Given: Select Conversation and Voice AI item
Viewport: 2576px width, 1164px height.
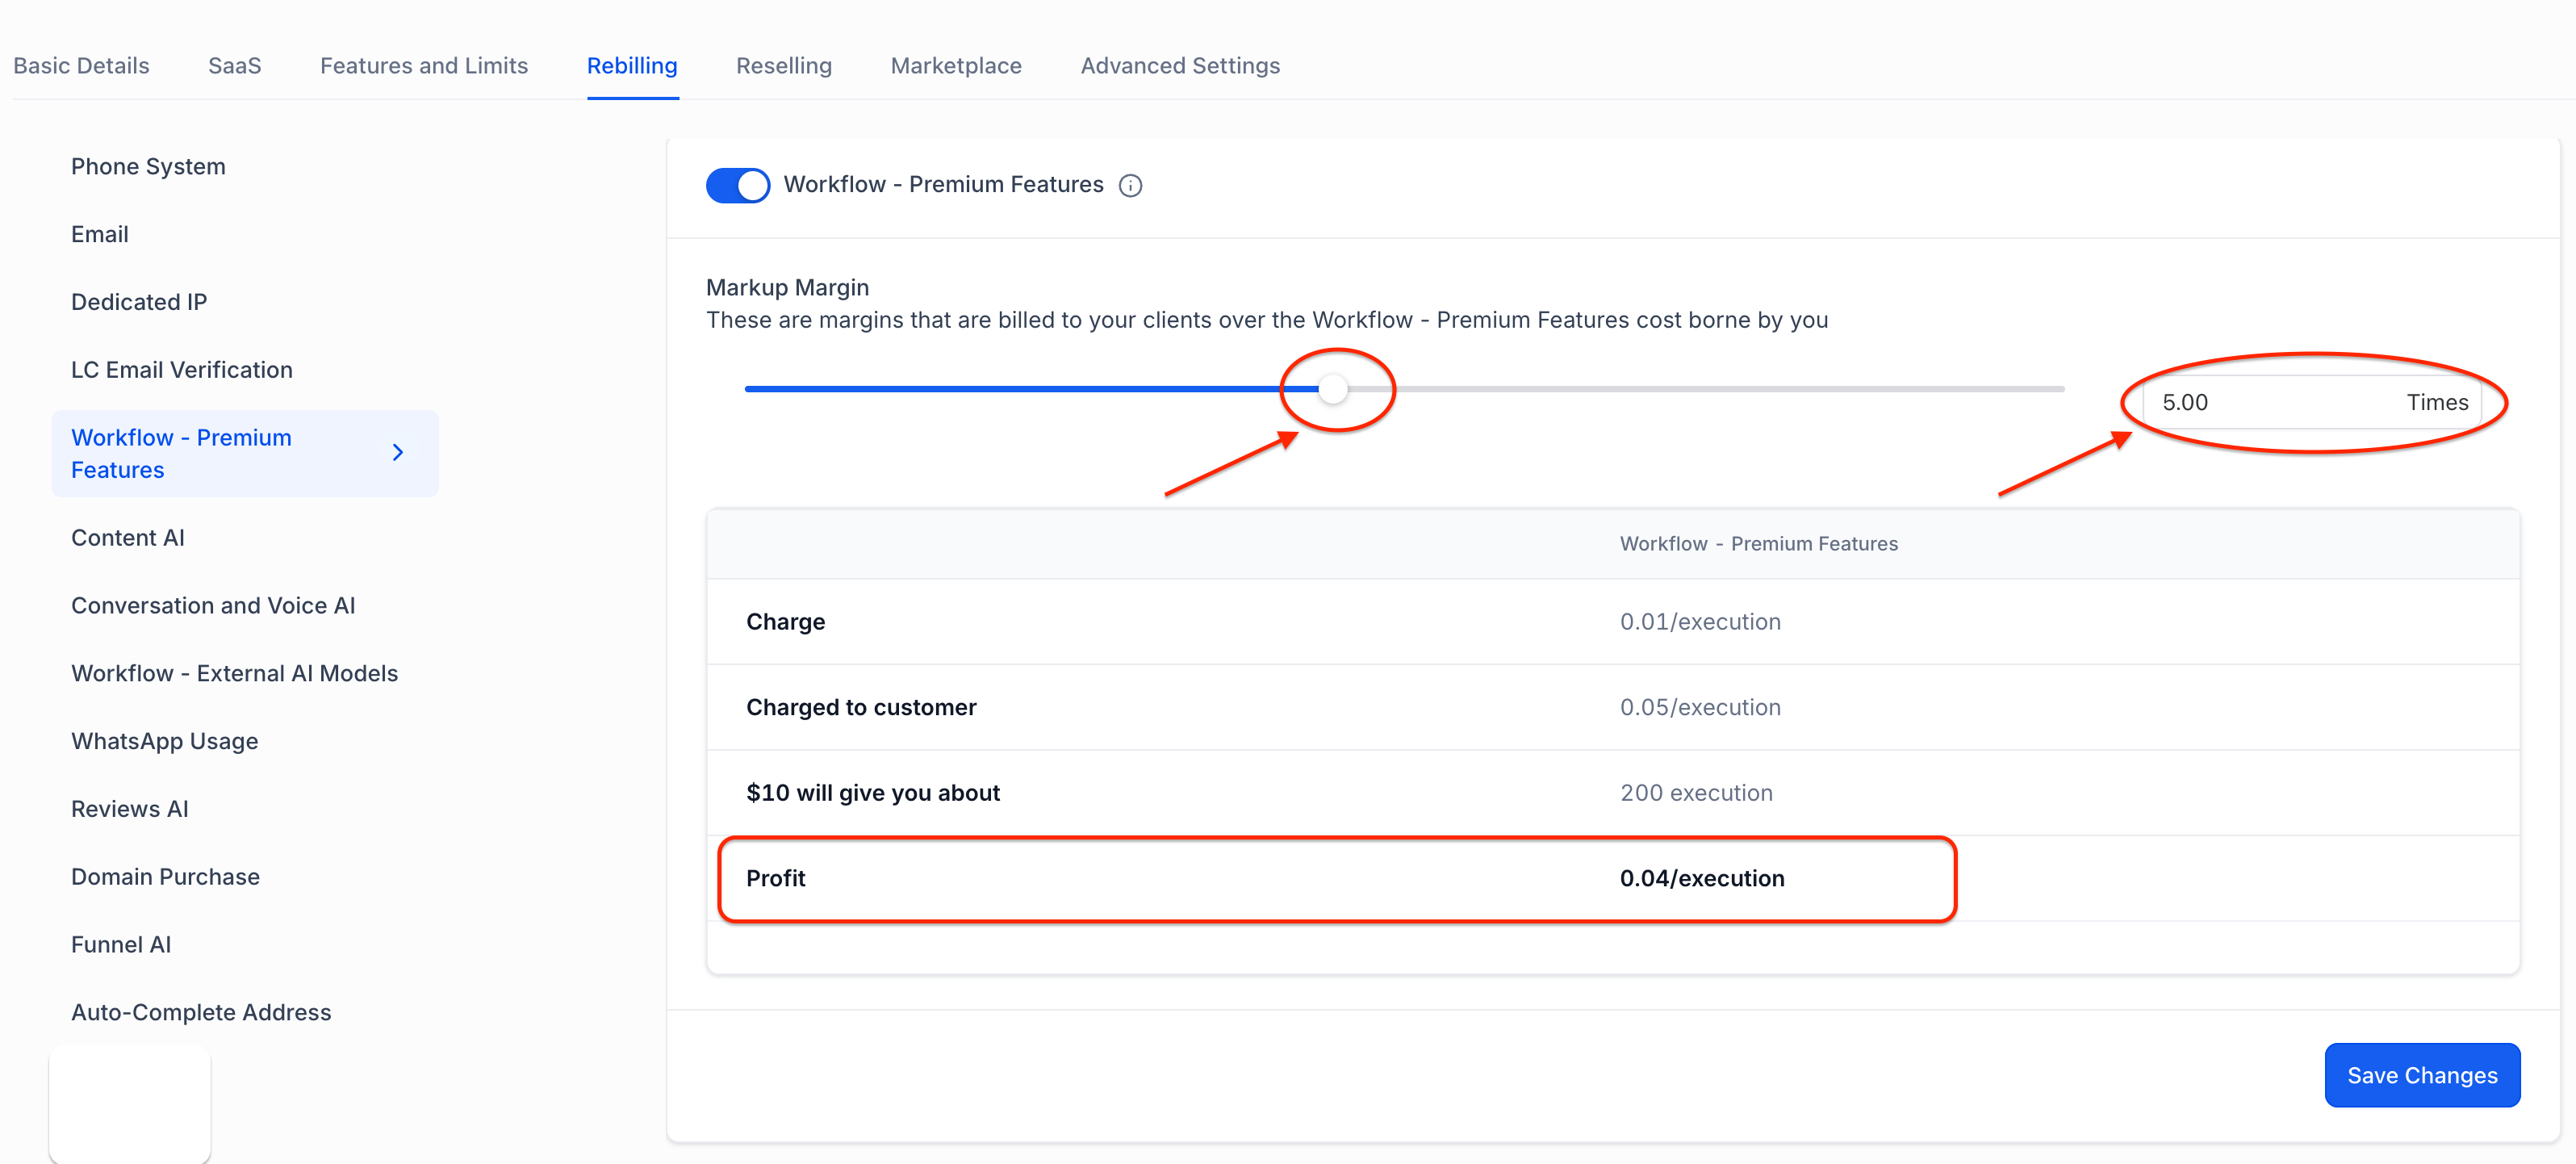Looking at the screenshot, I should [x=213, y=606].
